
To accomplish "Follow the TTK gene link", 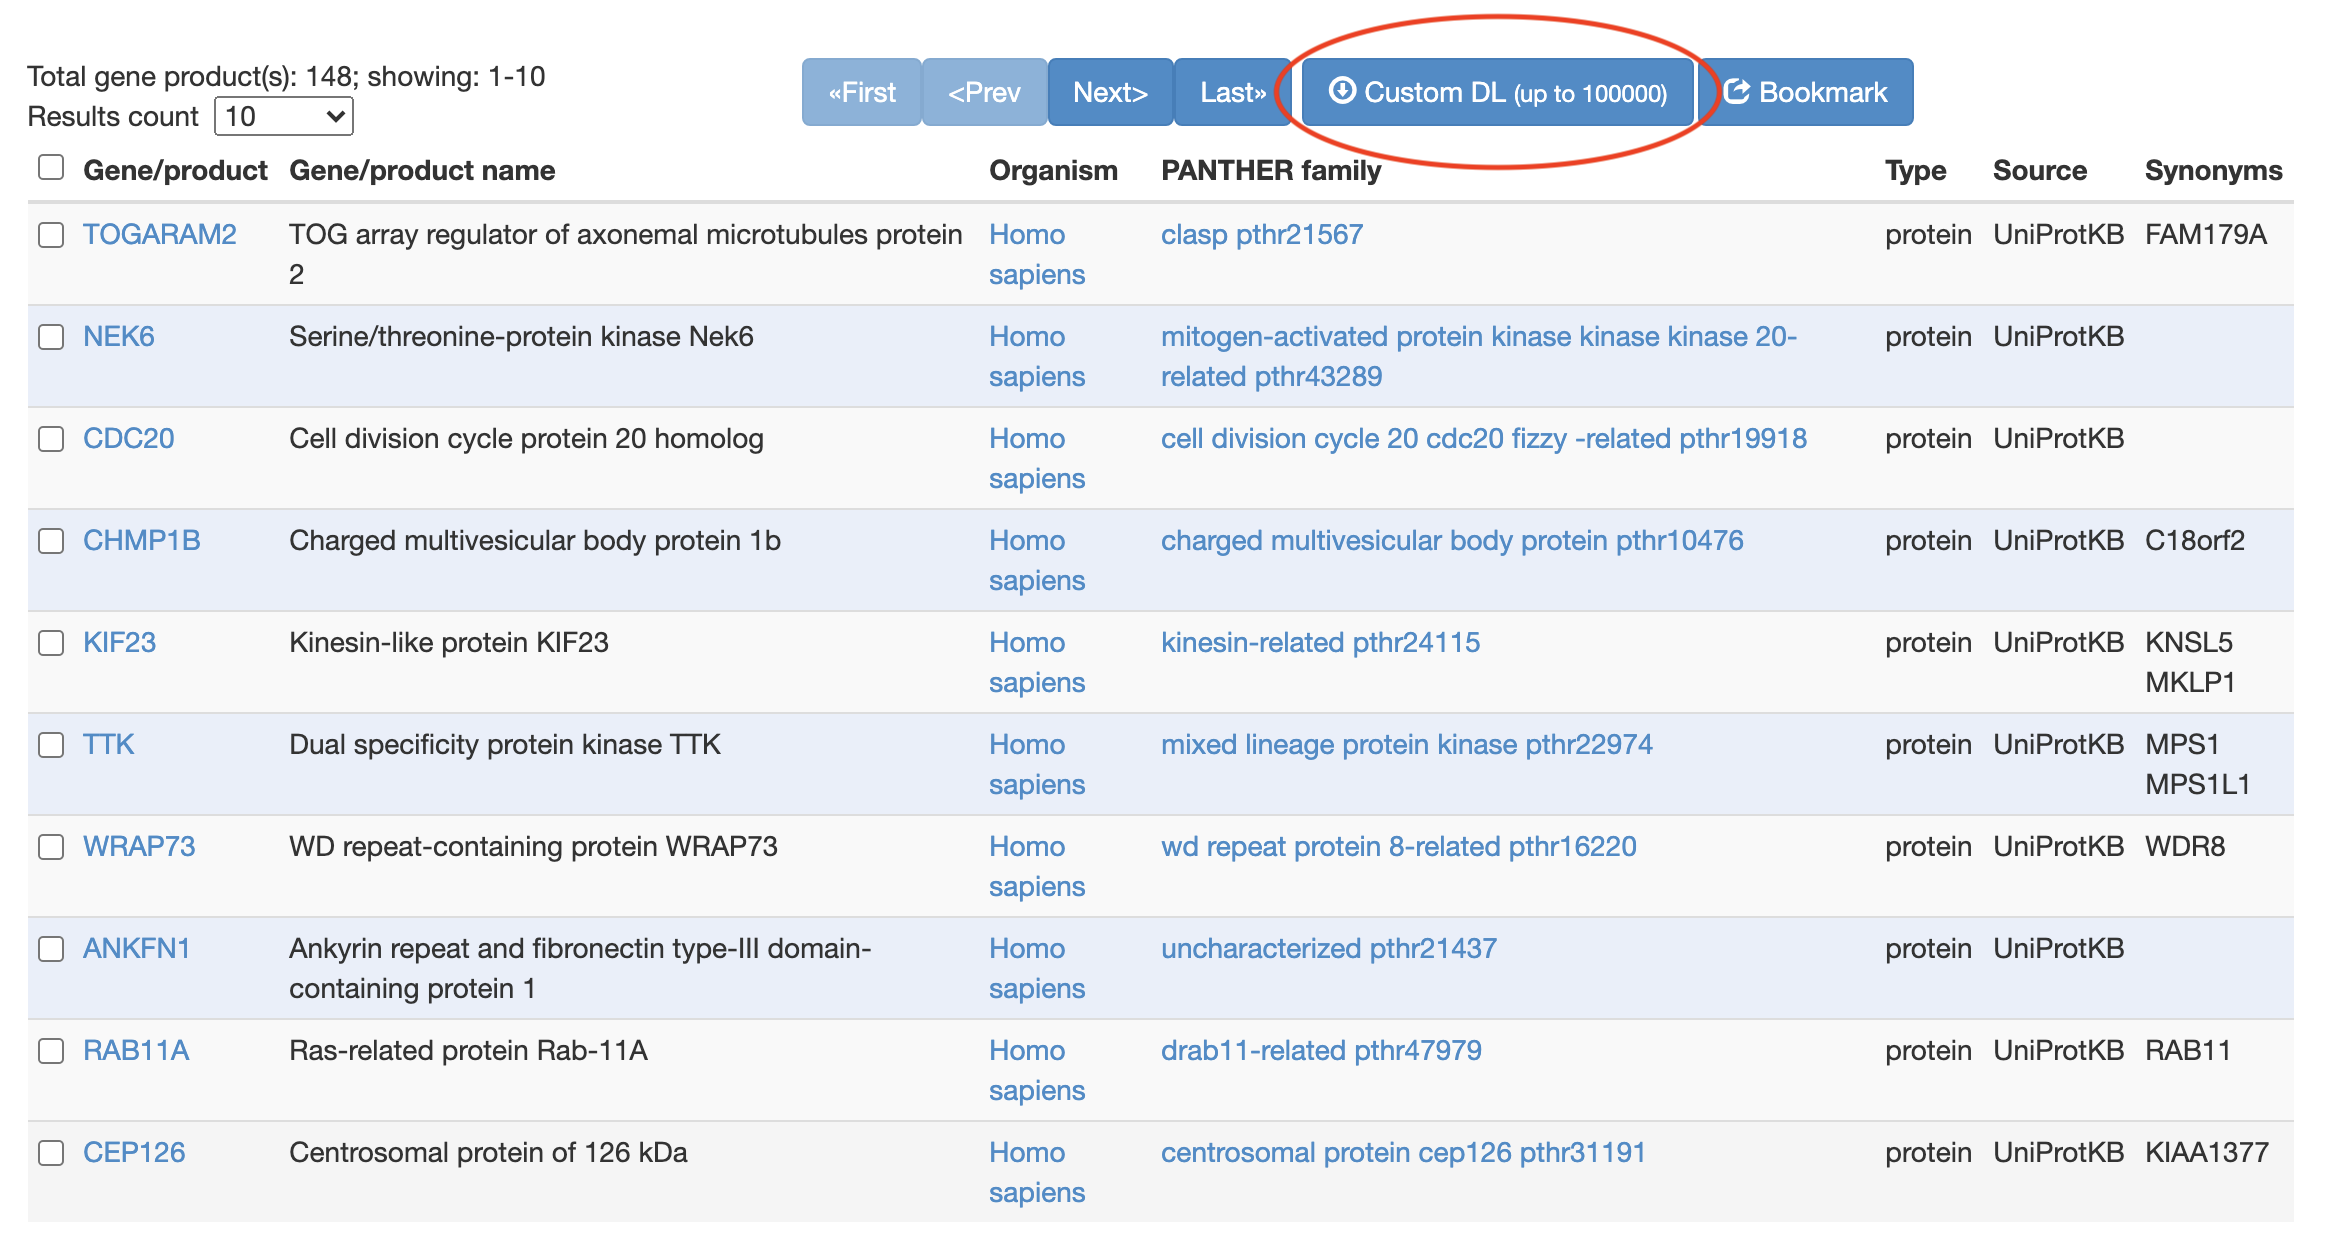I will (x=108, y=744).
